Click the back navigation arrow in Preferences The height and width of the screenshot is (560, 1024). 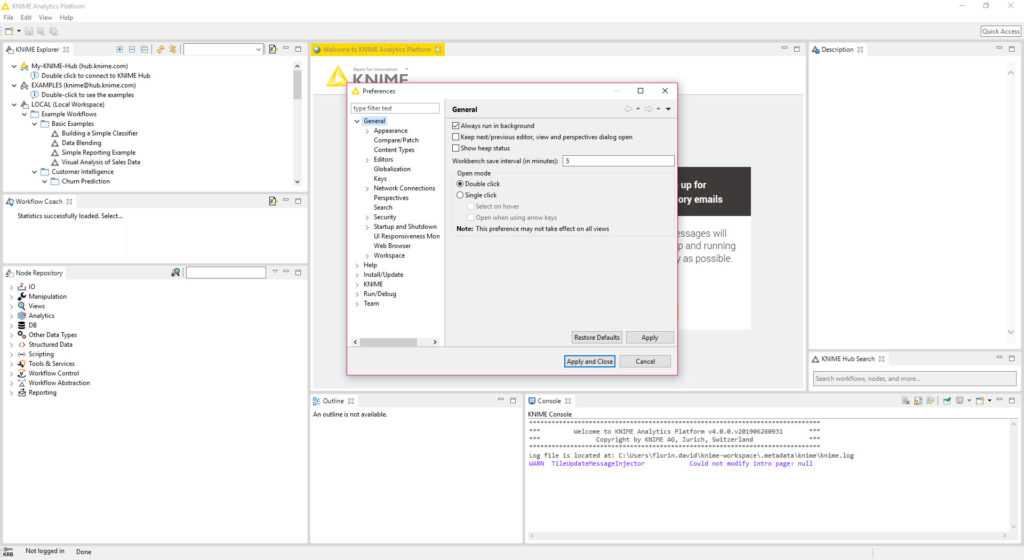pos(628,109)
